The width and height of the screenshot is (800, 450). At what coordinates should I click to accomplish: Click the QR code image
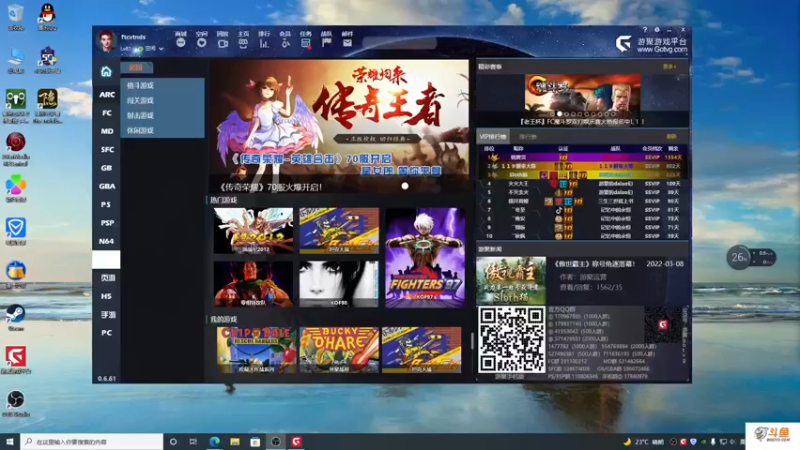tap(511, 340)
